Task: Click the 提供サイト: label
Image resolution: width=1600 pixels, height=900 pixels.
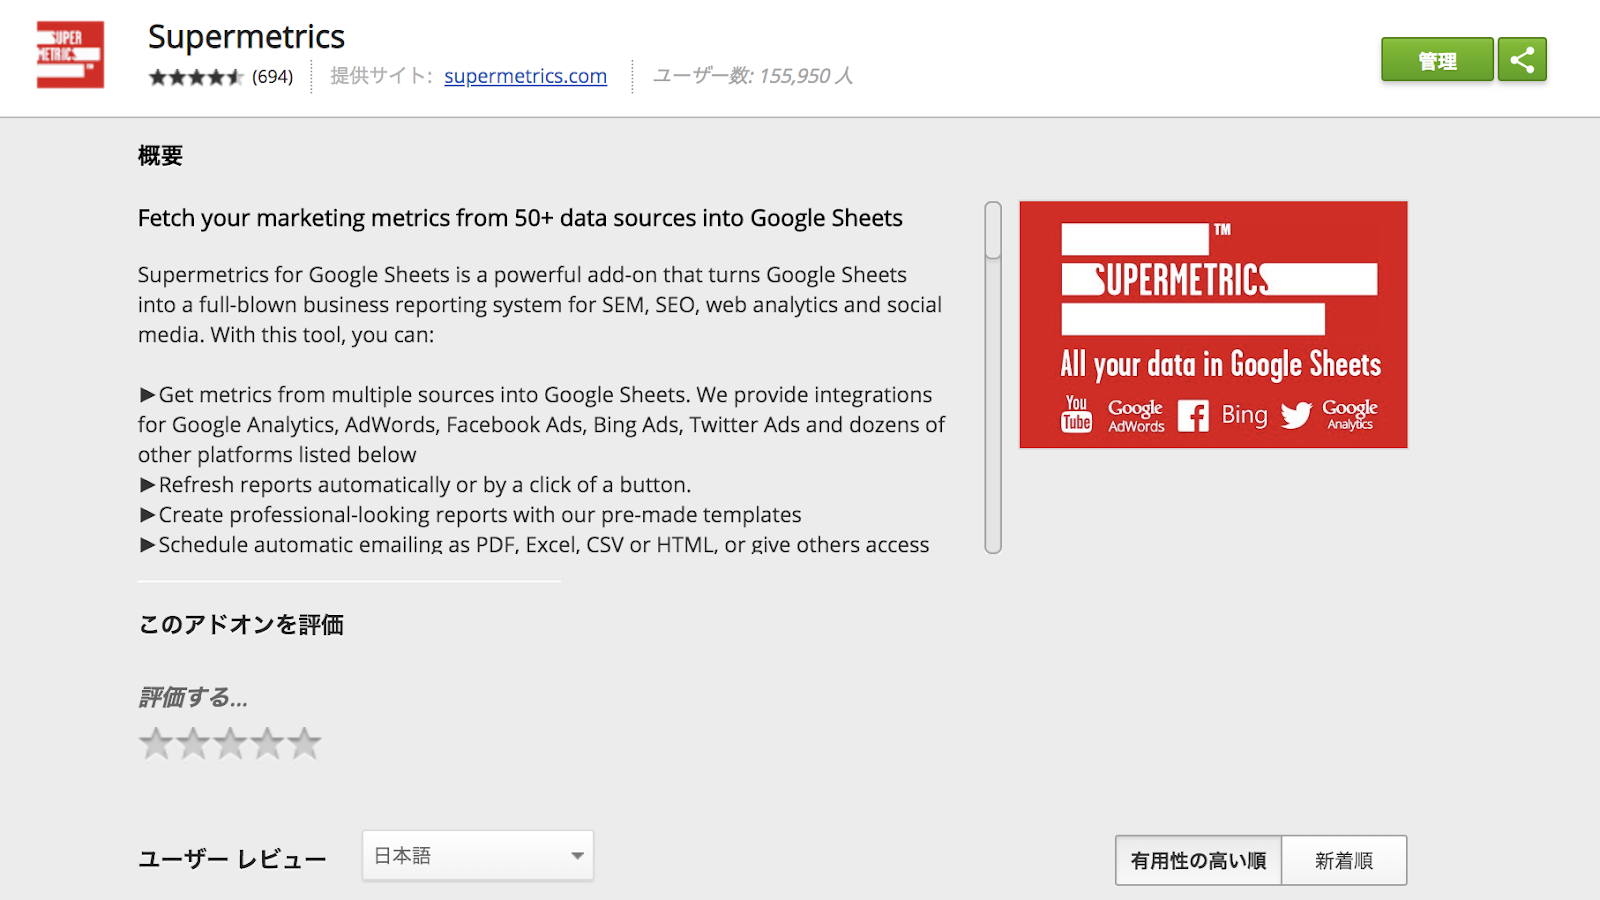Action: (381, 76)
